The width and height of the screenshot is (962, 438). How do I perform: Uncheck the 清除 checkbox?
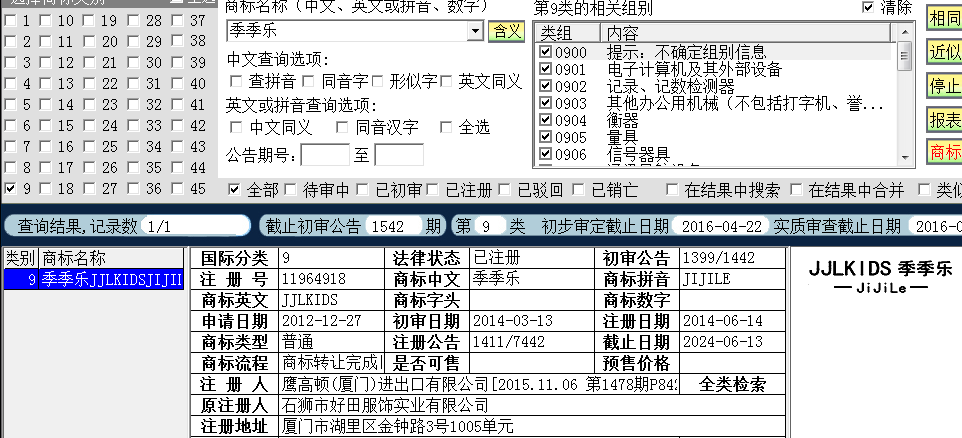(x=868, y=7)
